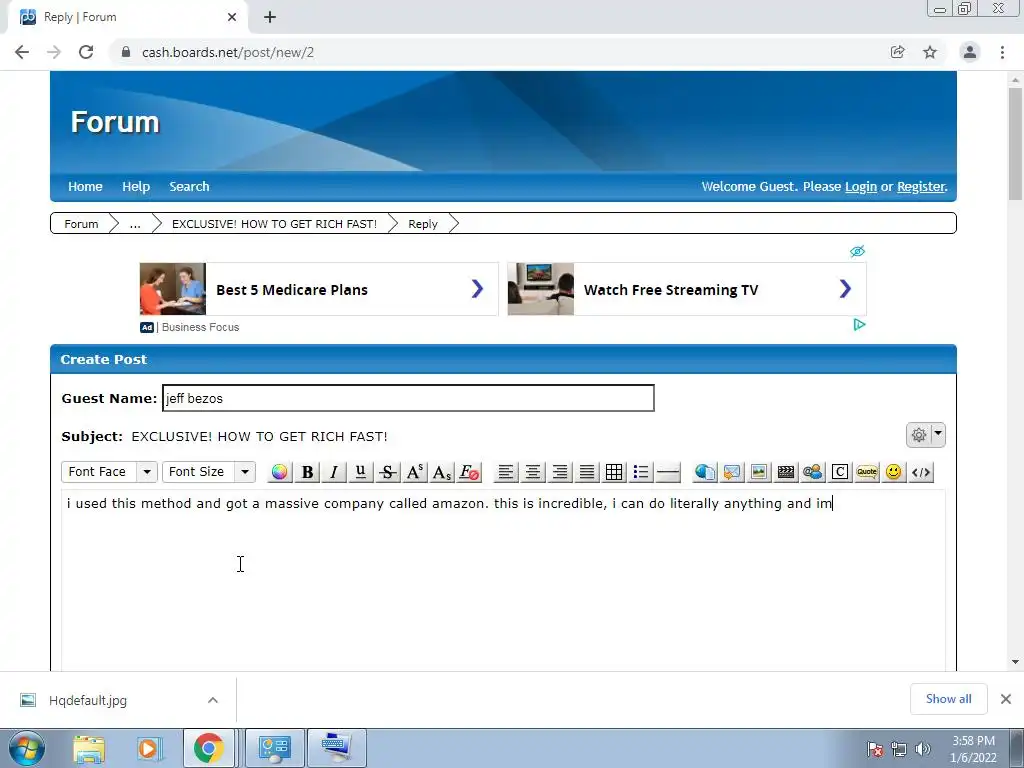Image resolution: width=1024 pixels, height=768 pixels.
Task: Switch to BBCode source view
Action: tap(921, 472)
